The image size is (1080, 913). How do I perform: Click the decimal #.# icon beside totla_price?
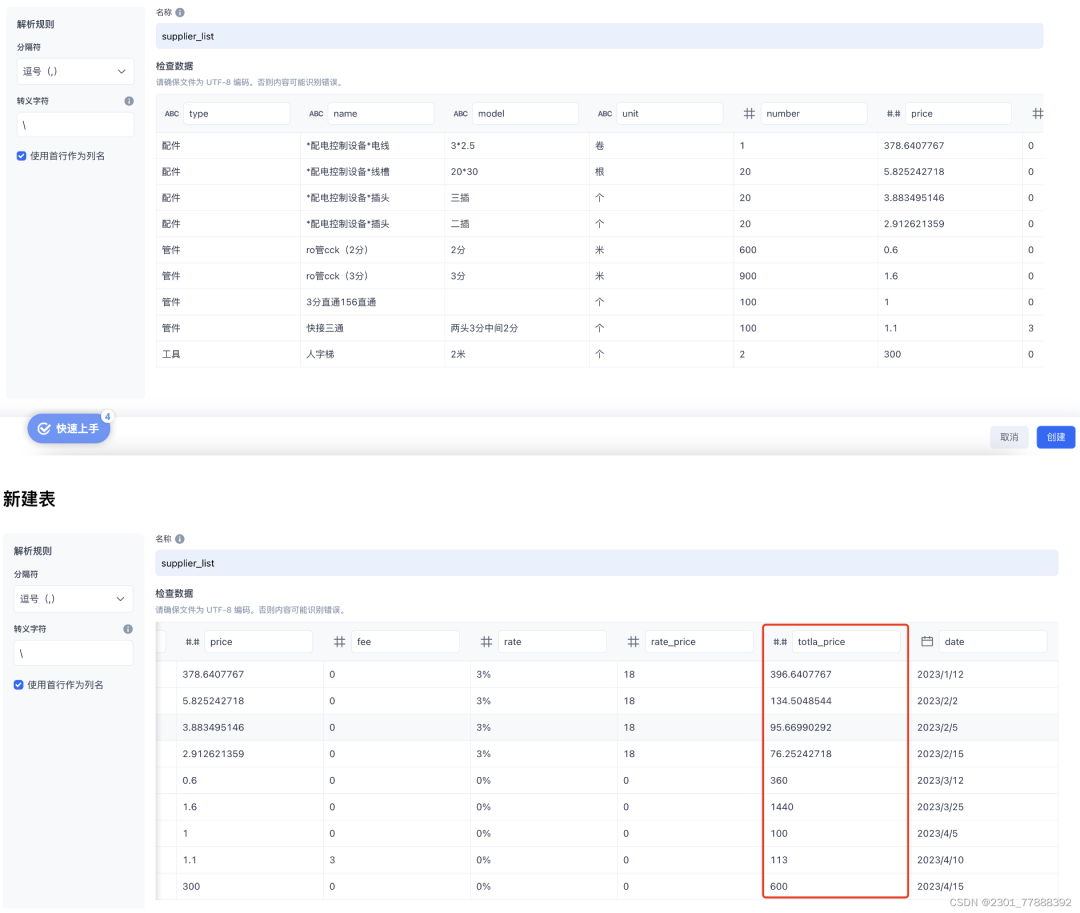click(780, 642)
